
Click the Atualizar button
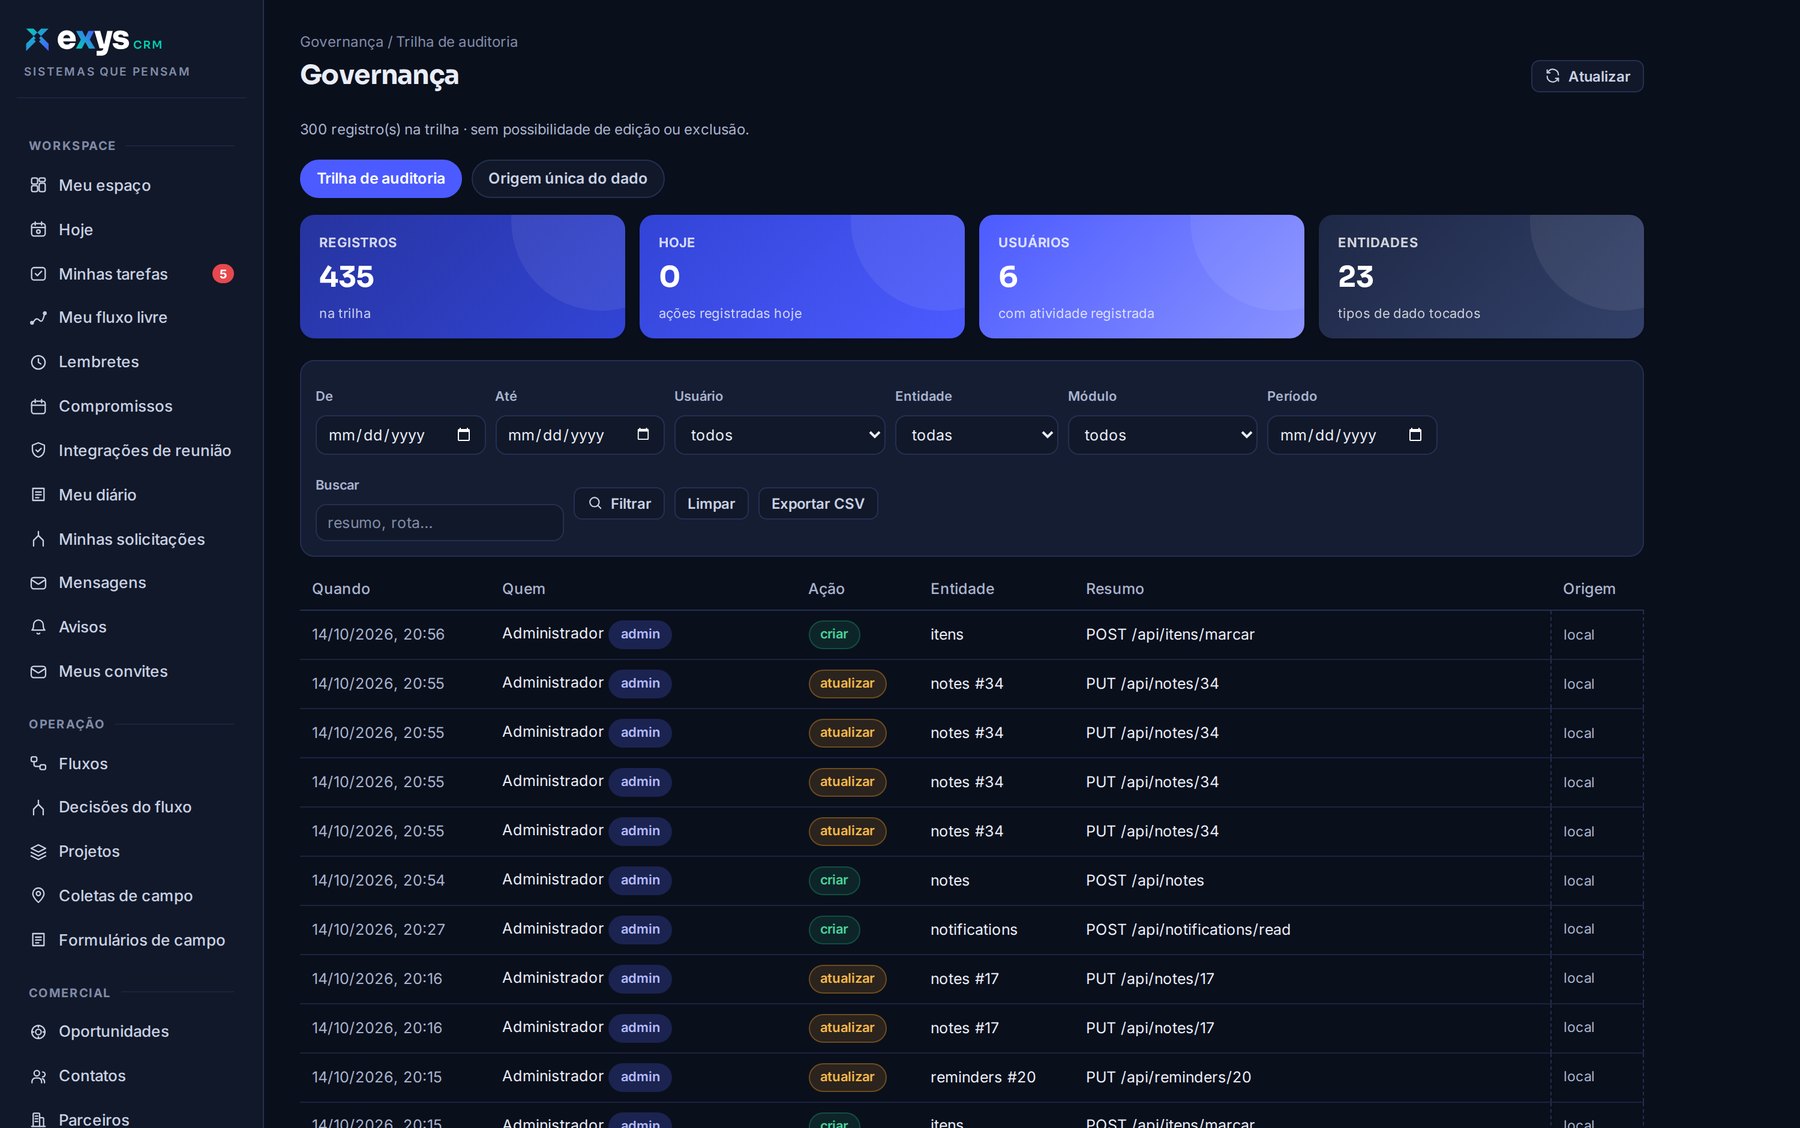[1587, 76]
